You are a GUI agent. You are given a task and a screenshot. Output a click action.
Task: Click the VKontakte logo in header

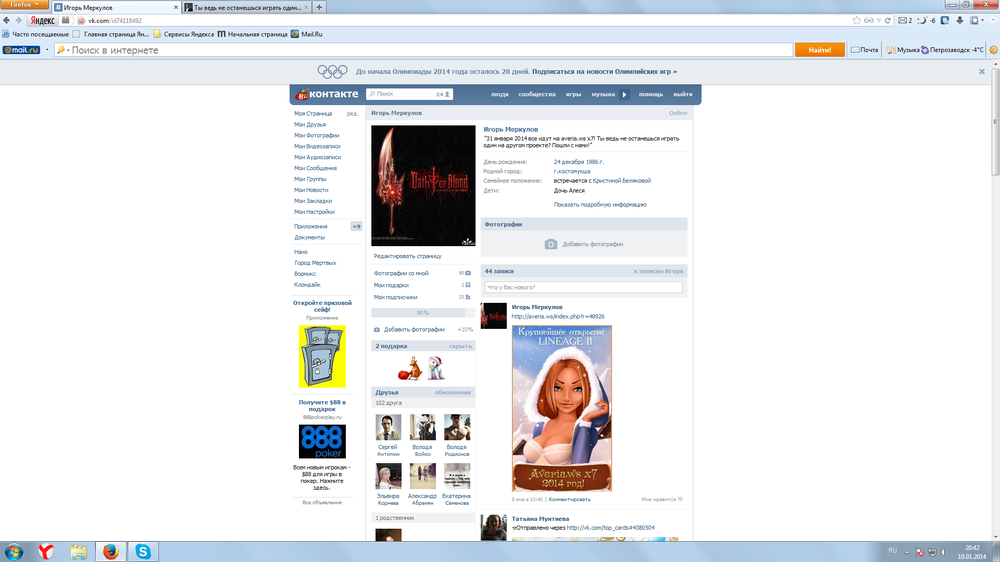click(325, 94)
